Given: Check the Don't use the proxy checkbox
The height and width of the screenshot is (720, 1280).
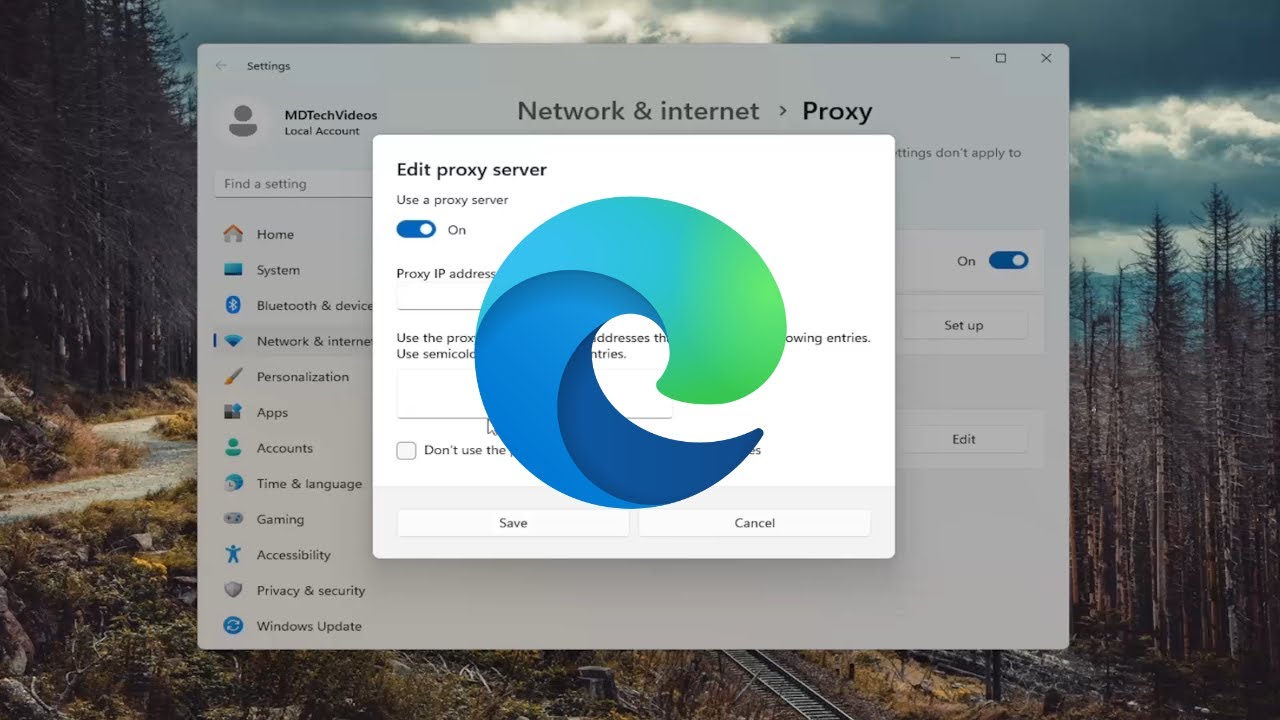Looking at the screenshot, I should (x=406, y=450).
